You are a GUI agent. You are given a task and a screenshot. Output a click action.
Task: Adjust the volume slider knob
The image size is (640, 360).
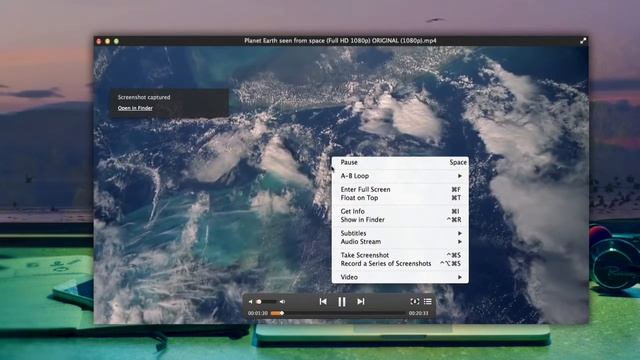pos(259,302)
